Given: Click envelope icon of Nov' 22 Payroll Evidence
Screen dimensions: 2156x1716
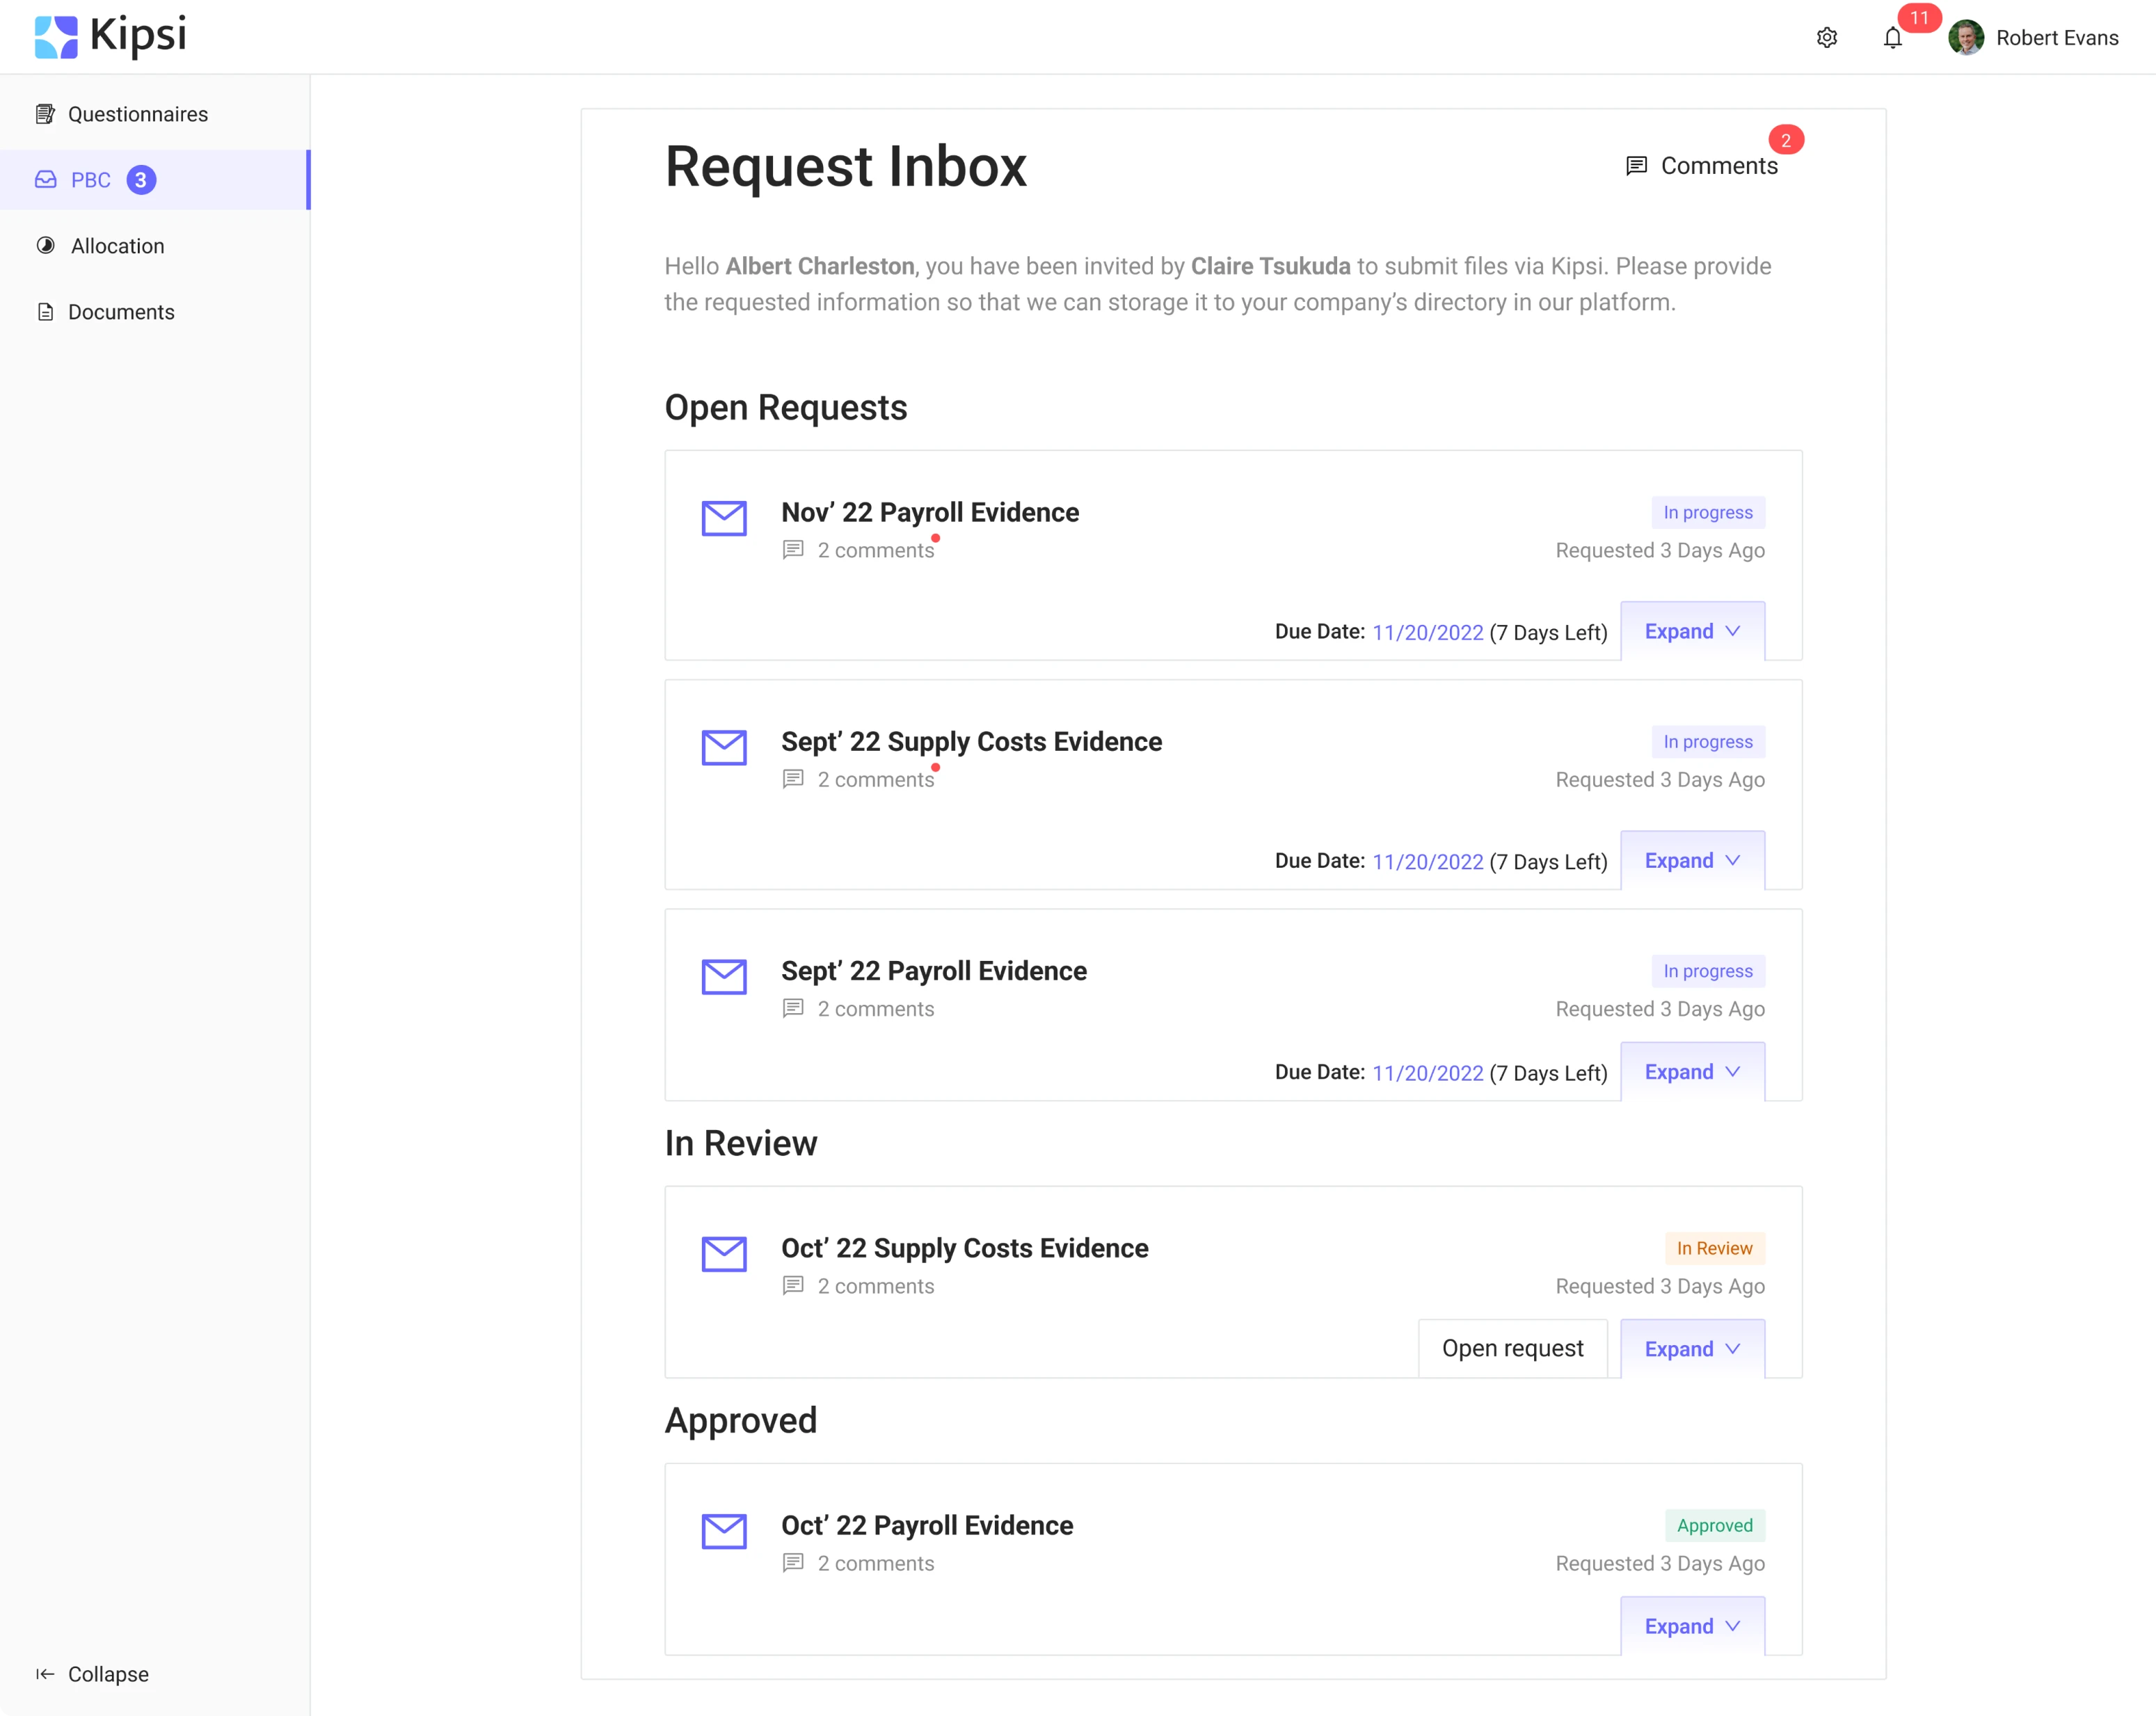Looking at the screenshot, I should pyautogui.click(x=724, y=518).
